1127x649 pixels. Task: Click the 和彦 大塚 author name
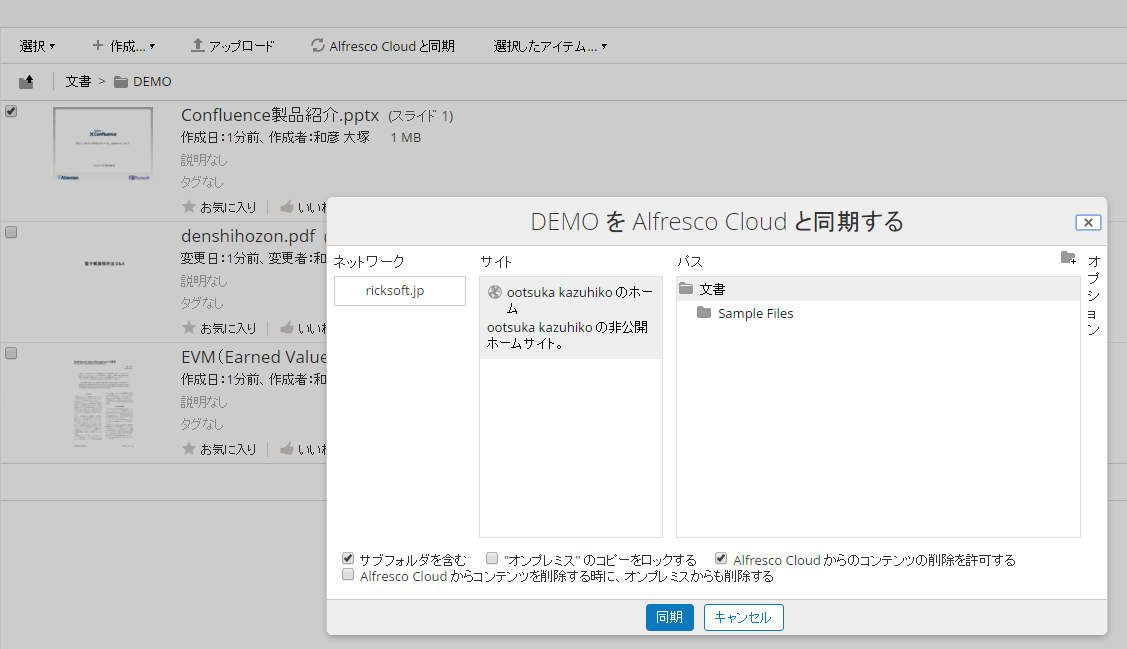click(x=341, y=137)
